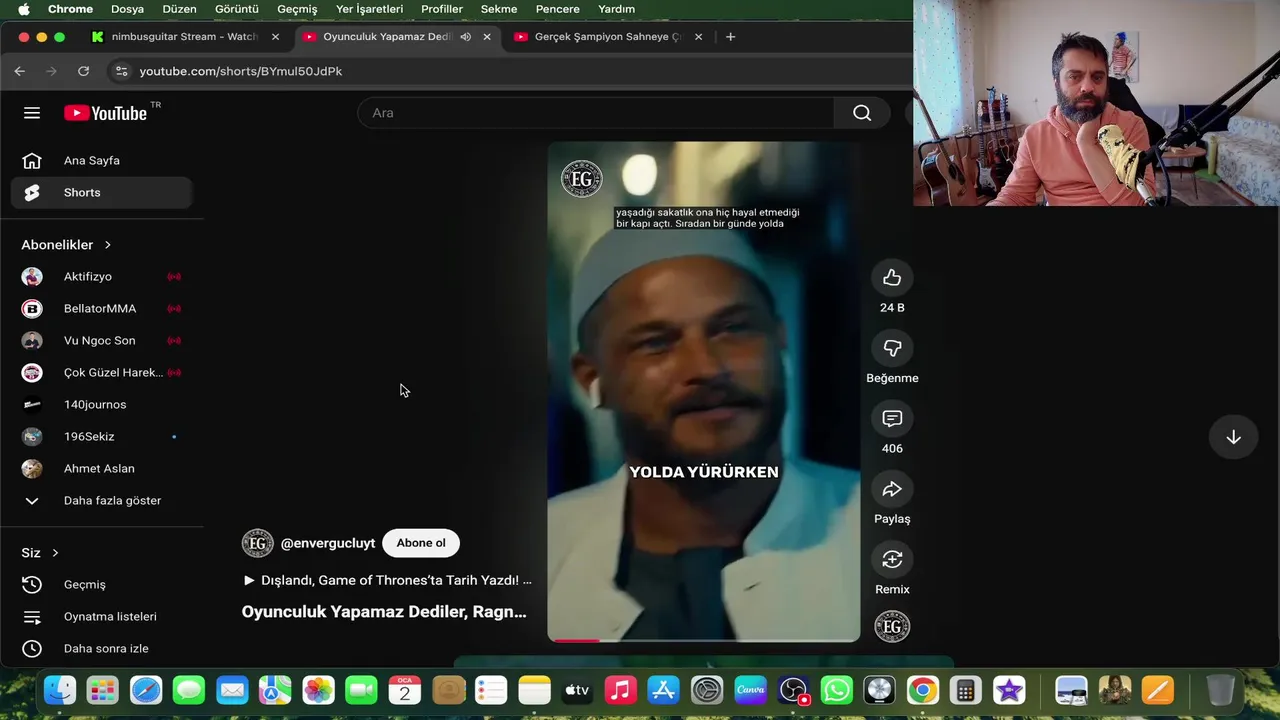The image size is (1280, 720).
Task: Open 196Sekiz subscription channel
Action: point(102,436)
